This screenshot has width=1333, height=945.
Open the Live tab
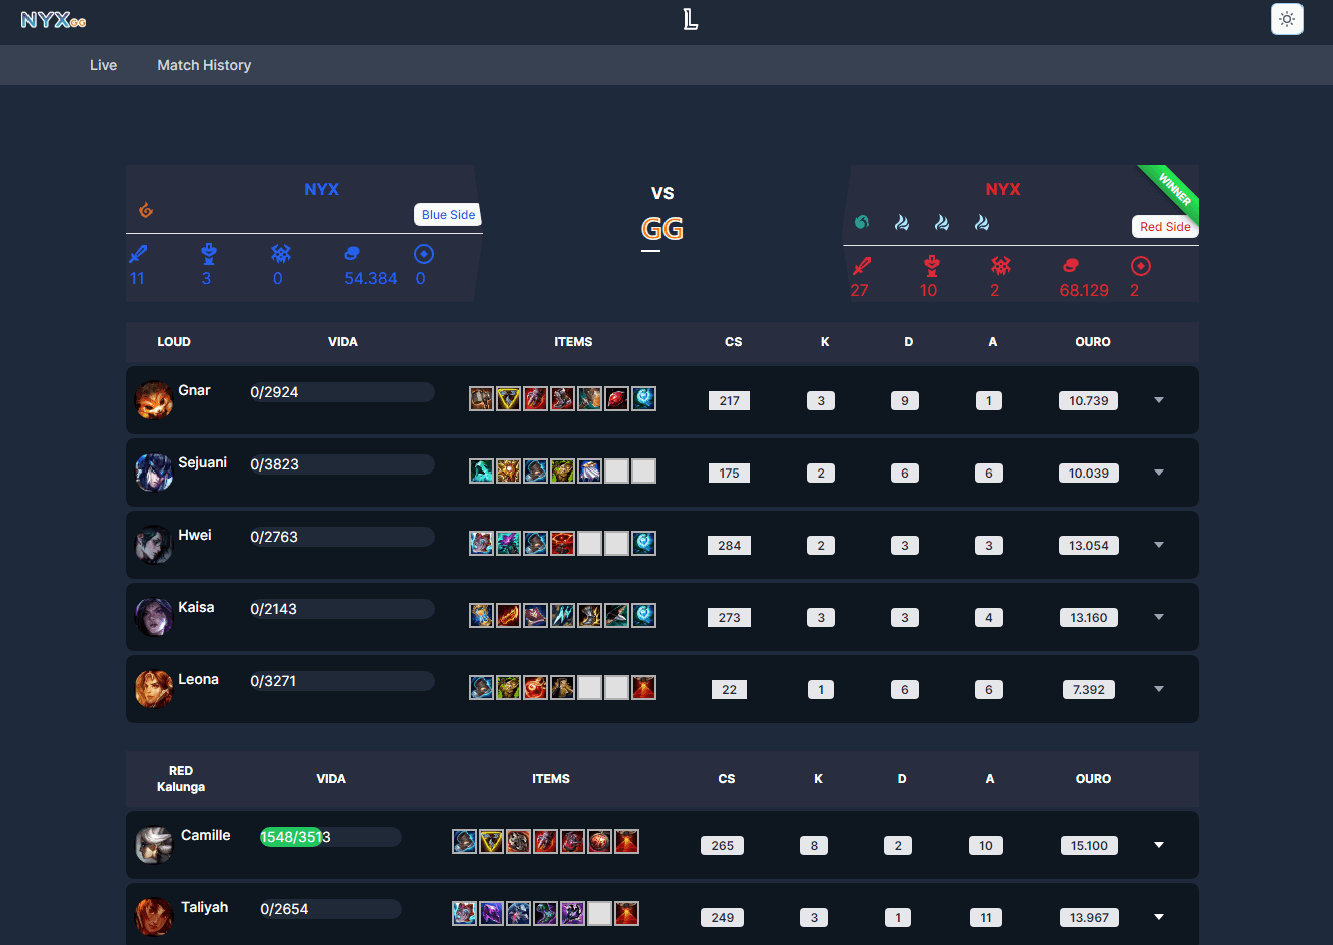(x=103, y=65)
